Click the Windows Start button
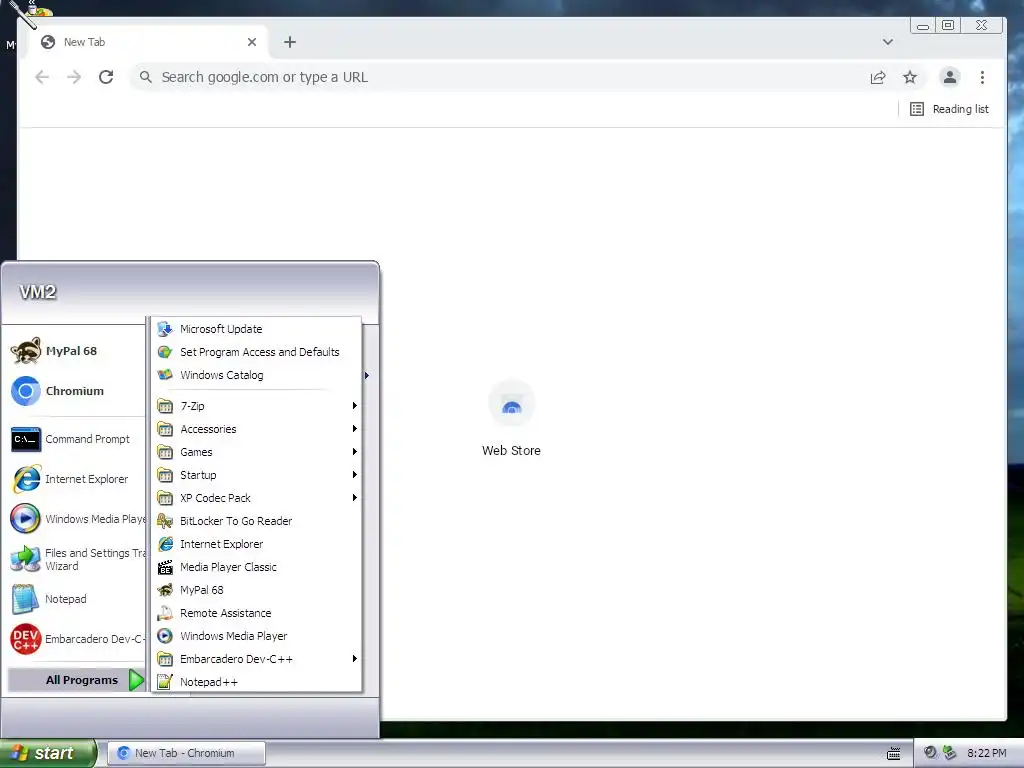1024x768 pixels. (x=47, y=753)
